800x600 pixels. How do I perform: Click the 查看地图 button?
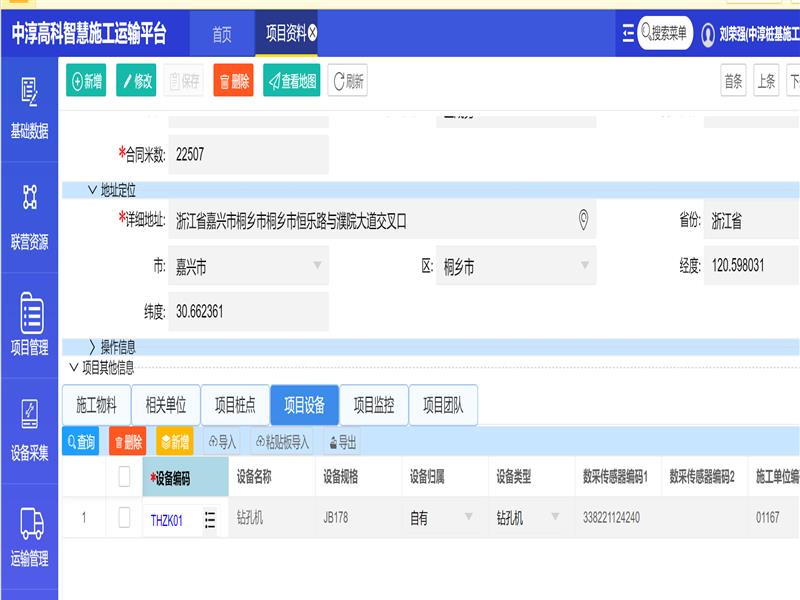[292, 82]
